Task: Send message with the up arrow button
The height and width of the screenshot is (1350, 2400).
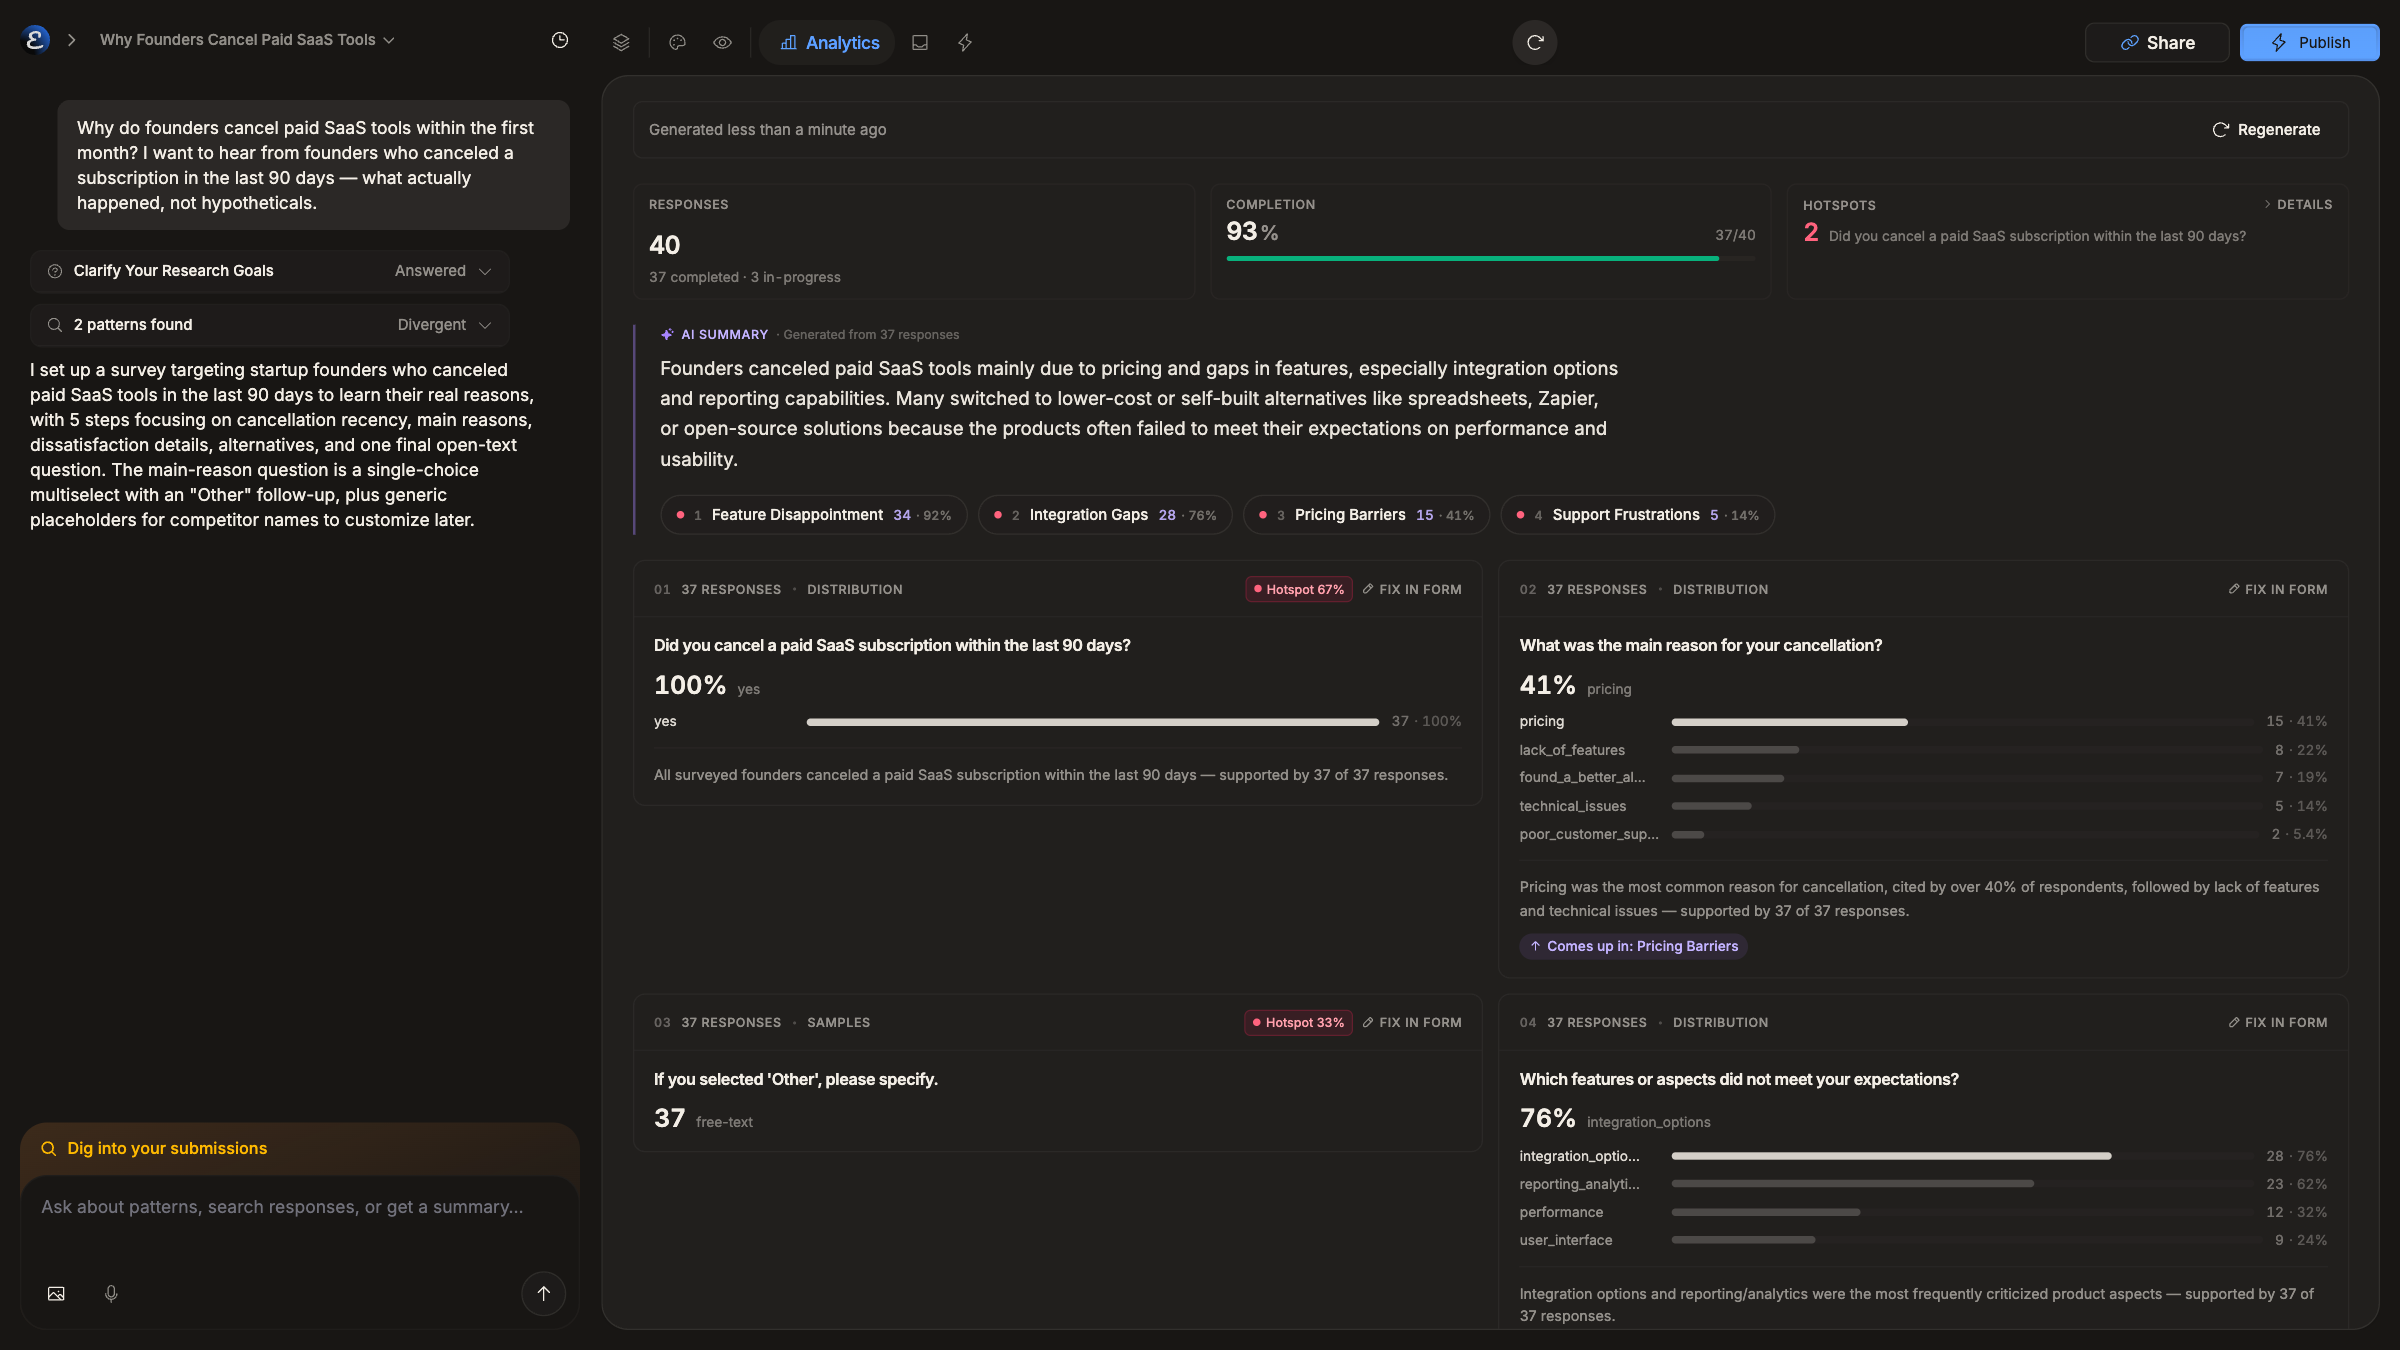Action: pyautogui.click(x=543, y=1293)
